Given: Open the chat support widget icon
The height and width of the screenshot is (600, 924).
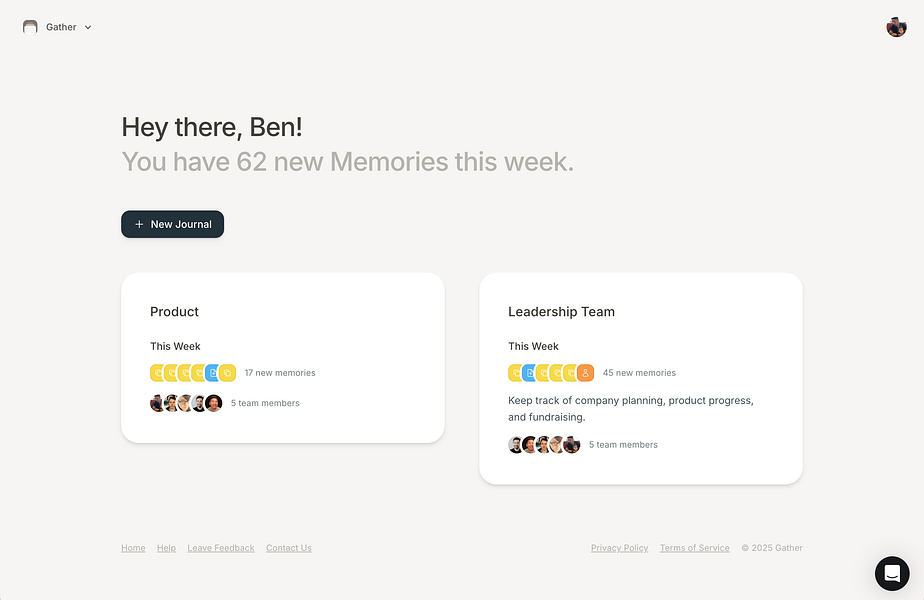Looking at the screenshot, I should (892, 573).
